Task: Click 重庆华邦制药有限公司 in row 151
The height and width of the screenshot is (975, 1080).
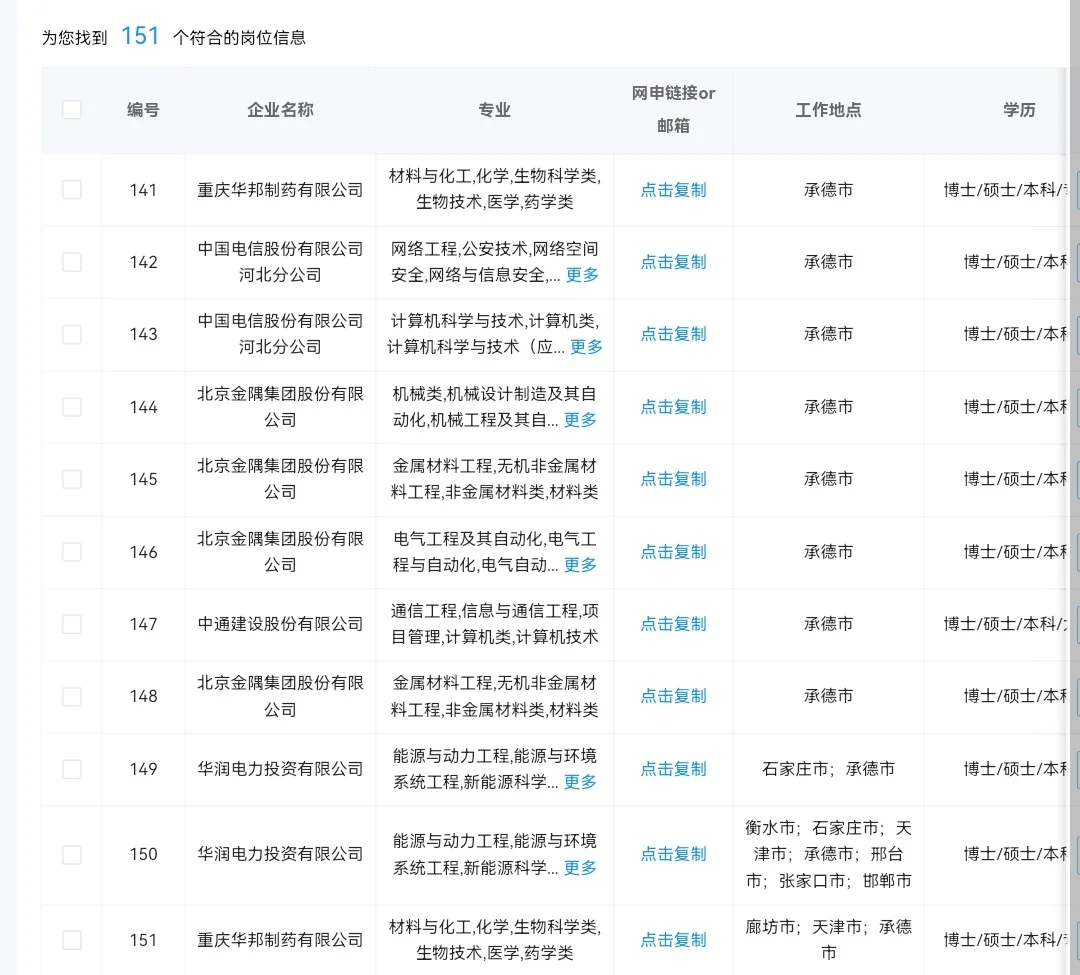Action: pos(280,940)
